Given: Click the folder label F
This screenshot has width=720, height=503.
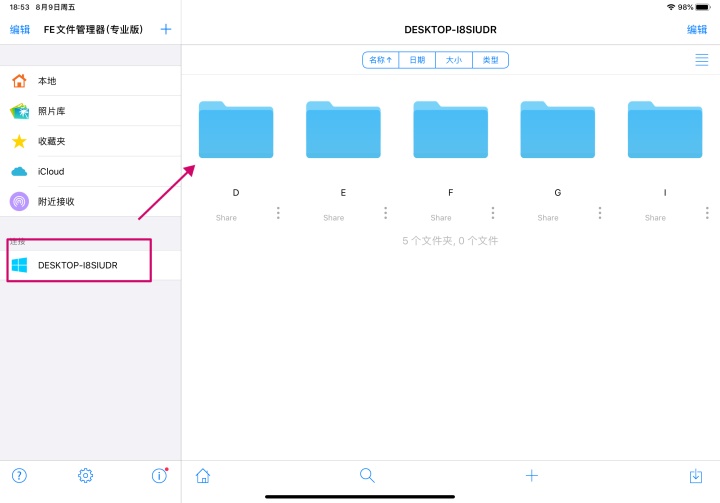Looking at the screenshot, I should 450,192.
